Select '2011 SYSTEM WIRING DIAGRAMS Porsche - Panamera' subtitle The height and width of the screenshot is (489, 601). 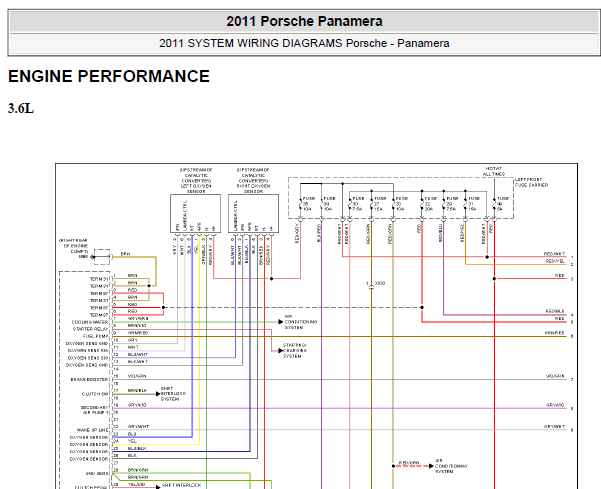coord(304,43)
